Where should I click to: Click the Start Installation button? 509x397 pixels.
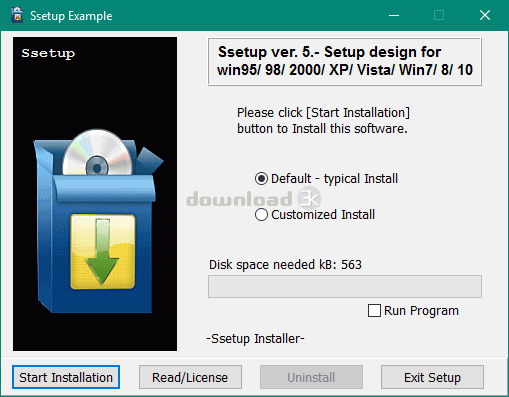tap(66, 377)
